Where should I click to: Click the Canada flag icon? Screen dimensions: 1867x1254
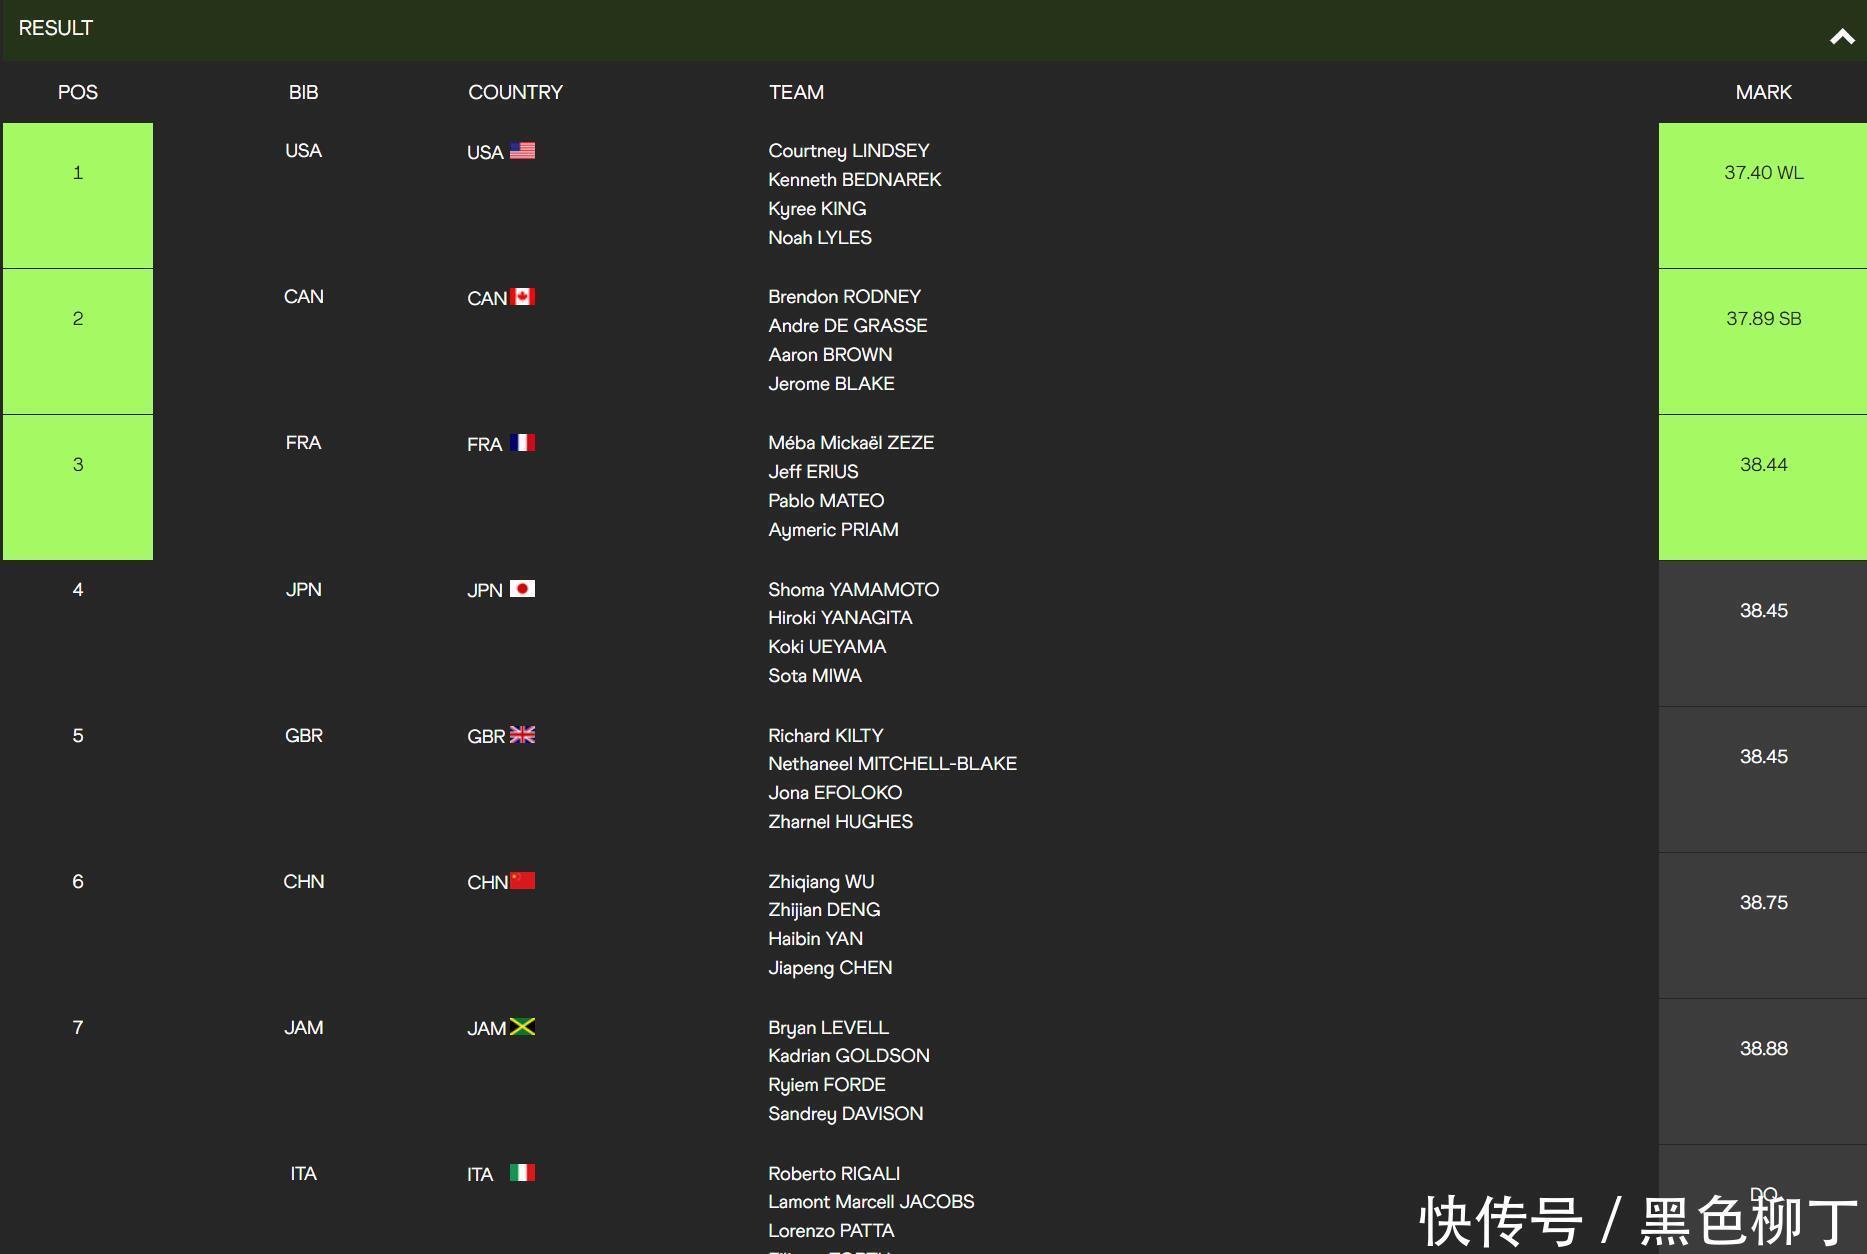coord(522,297)
